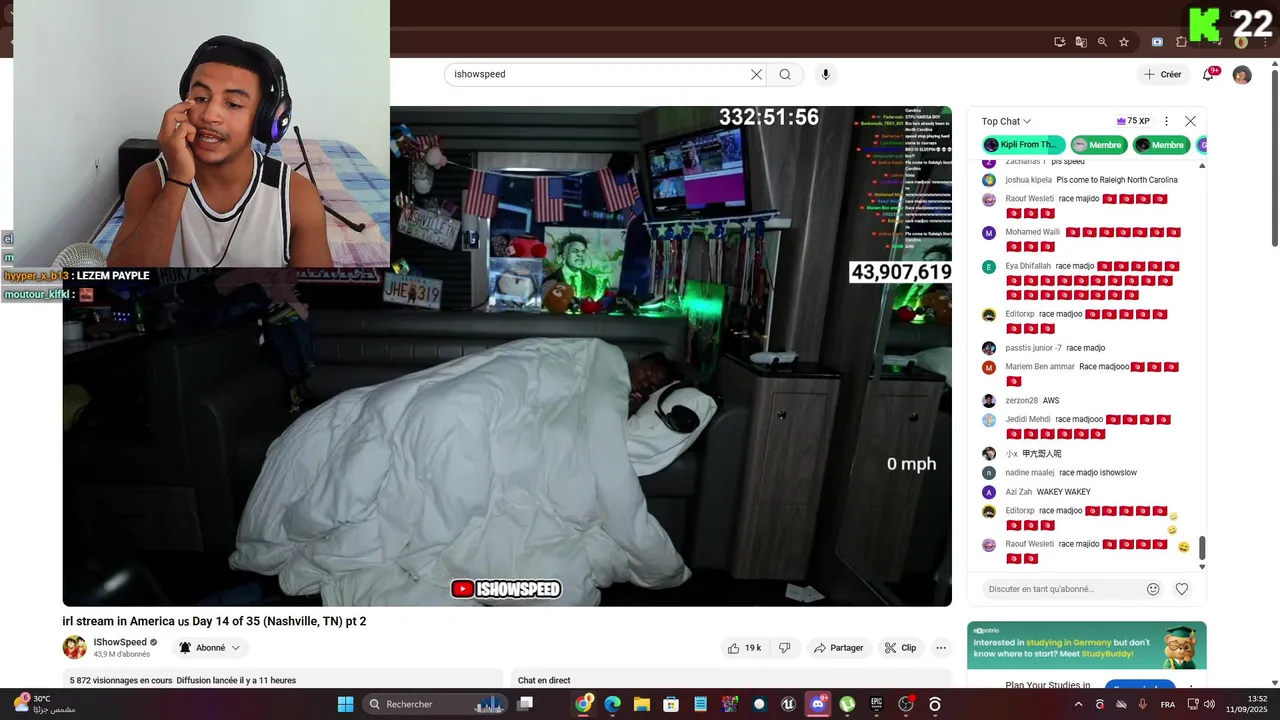The width and height of the screenshot is (1280, 720).
Task: Open Task View on the taskbar
Action: tap(525, 704)
